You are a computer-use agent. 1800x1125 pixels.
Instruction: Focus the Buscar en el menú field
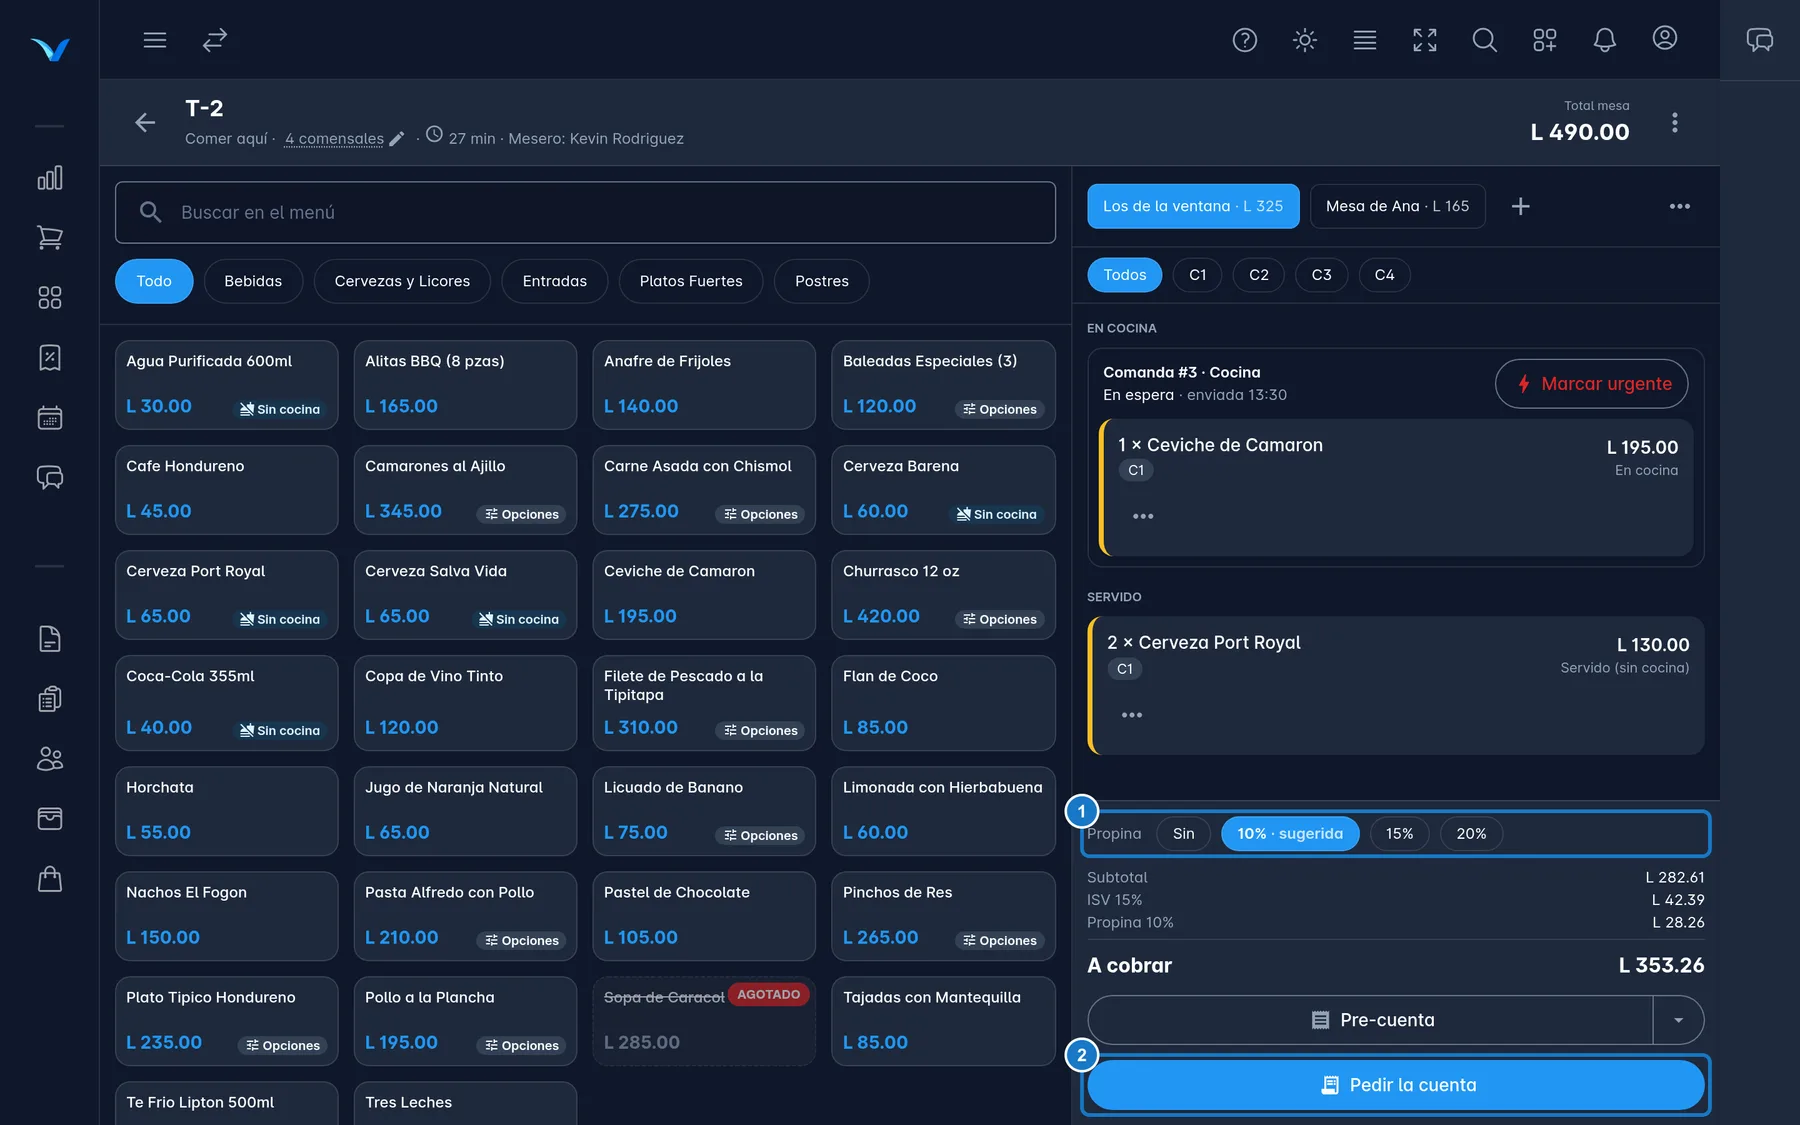585,212
